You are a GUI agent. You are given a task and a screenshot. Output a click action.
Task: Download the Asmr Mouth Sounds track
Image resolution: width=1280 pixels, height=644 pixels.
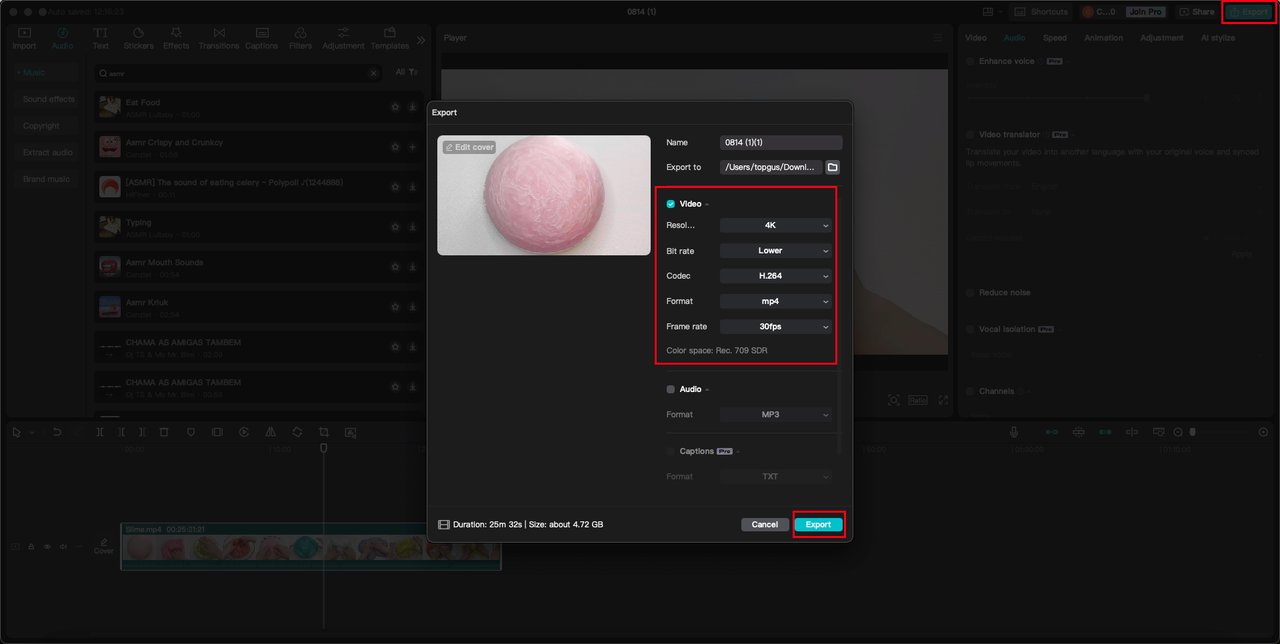click(x=412, y=267)
